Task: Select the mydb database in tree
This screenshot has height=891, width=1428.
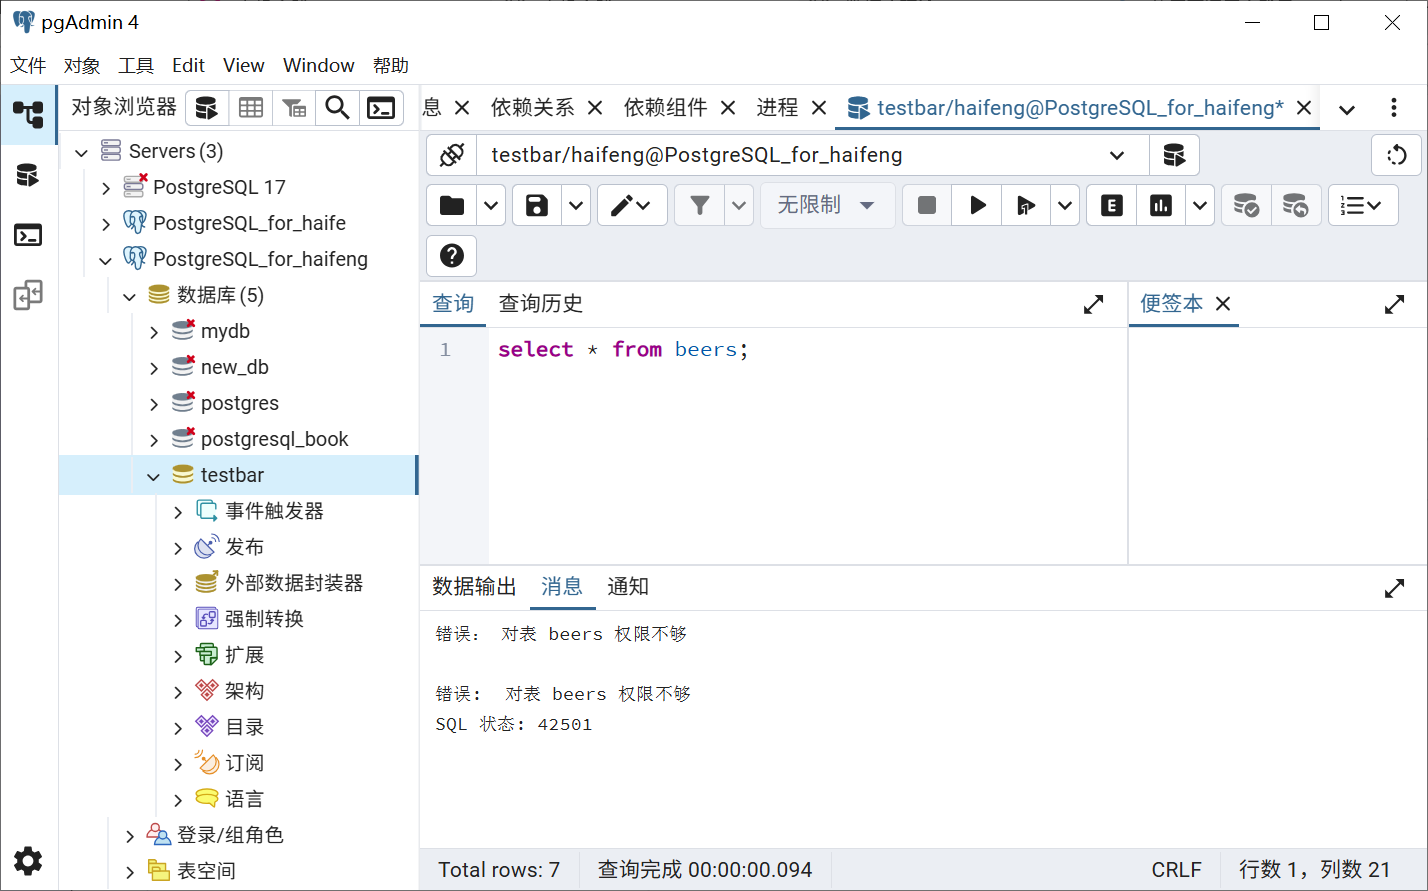Action: pyautogui.click(x=225, y=332)
